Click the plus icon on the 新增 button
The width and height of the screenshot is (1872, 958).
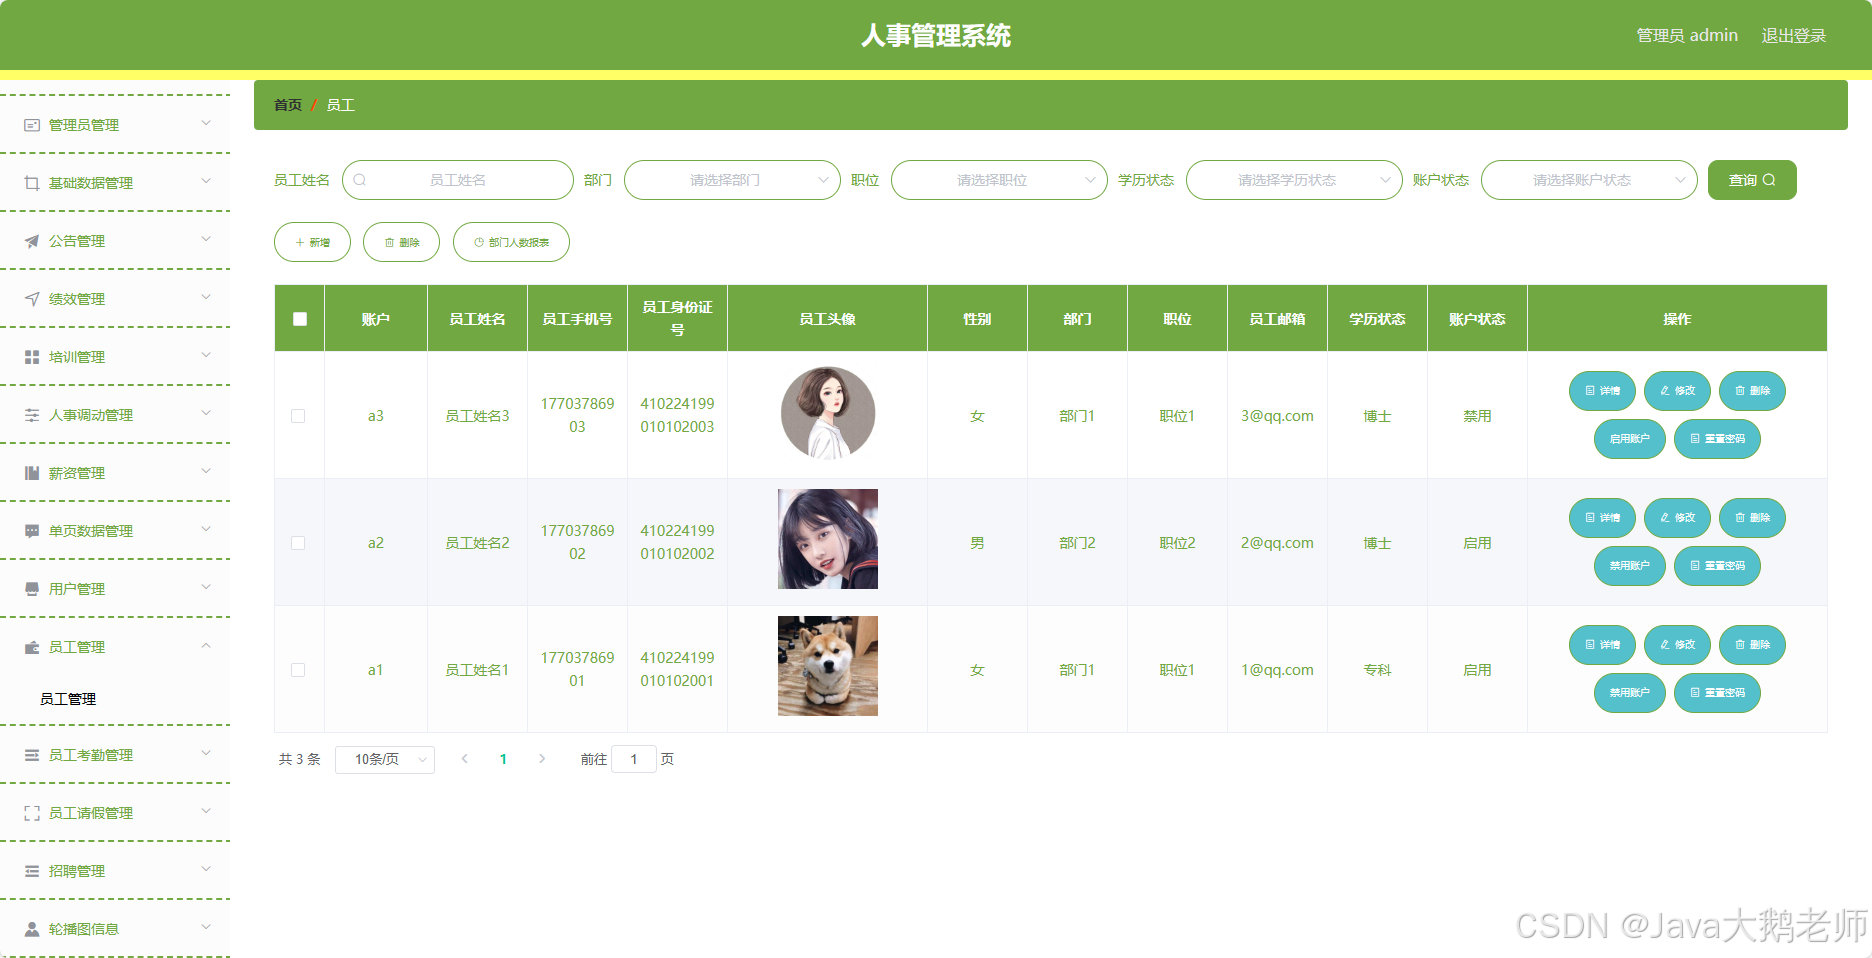click(x=300, y=243)
